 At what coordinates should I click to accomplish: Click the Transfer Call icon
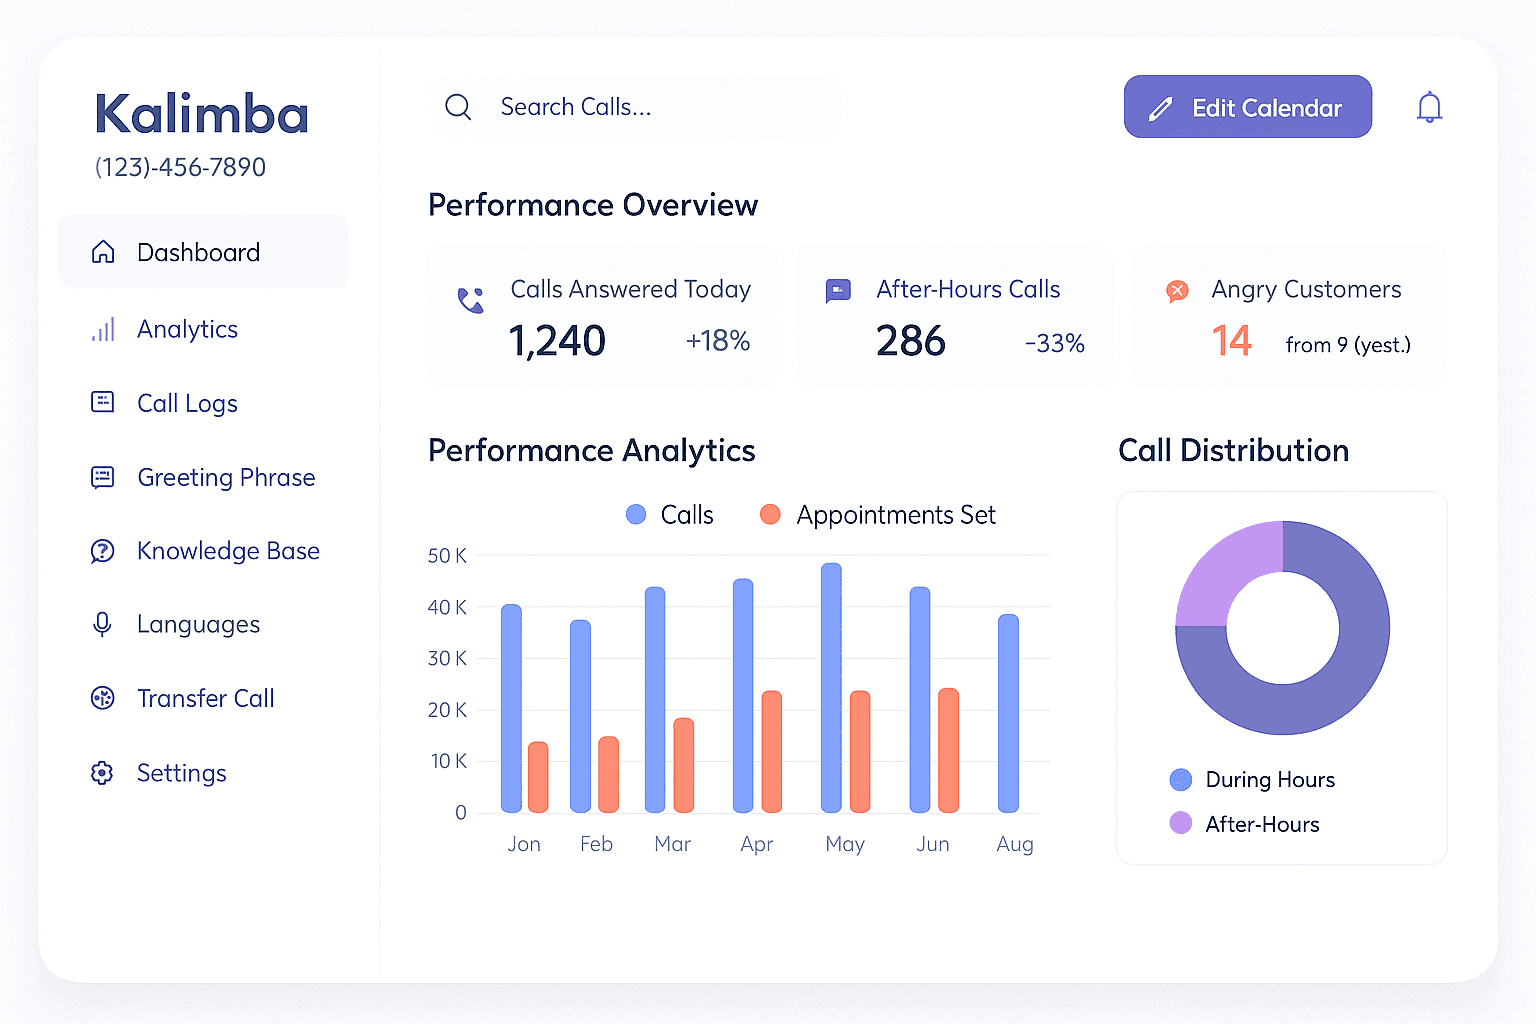point(103,698)
